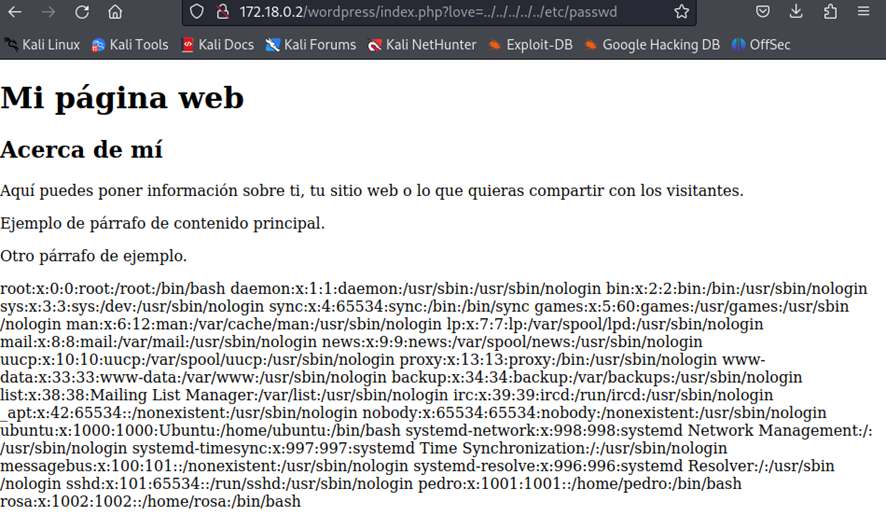Open the Kali NetHunter bookmark
Viewport: 886px width, 530px height.
click(422, 45)
